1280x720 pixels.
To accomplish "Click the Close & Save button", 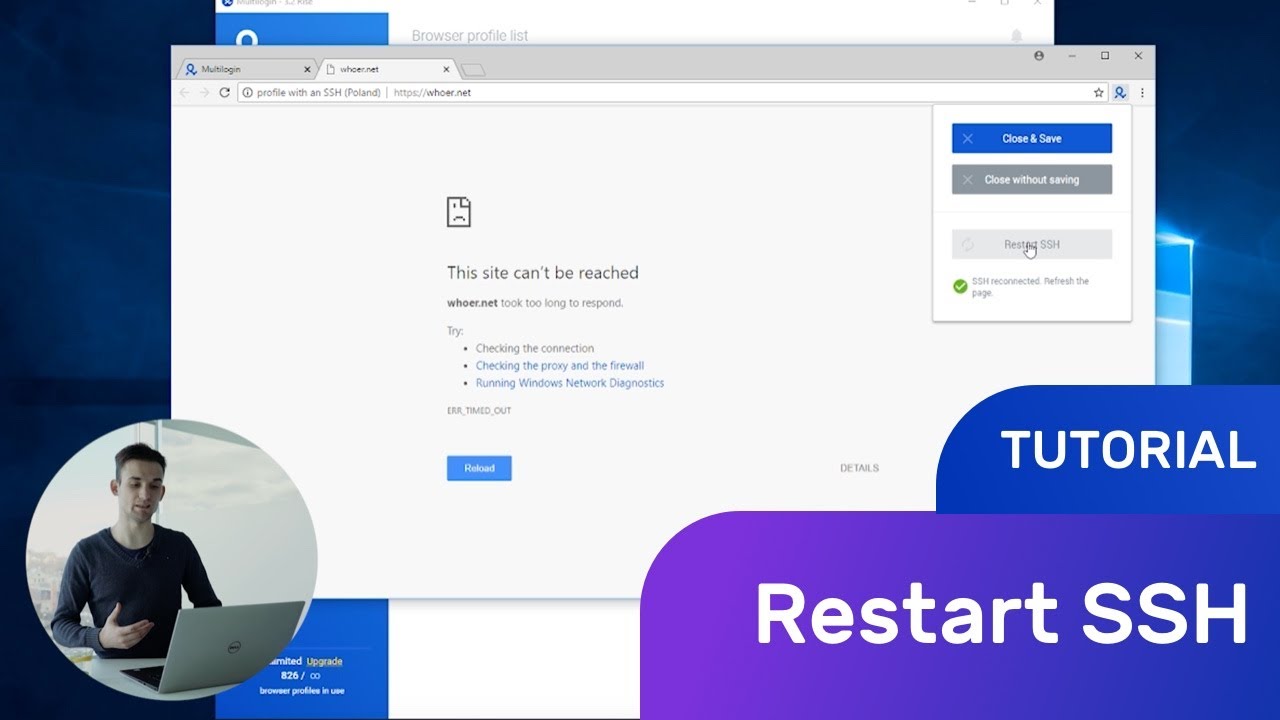I will click(1031, 138).
